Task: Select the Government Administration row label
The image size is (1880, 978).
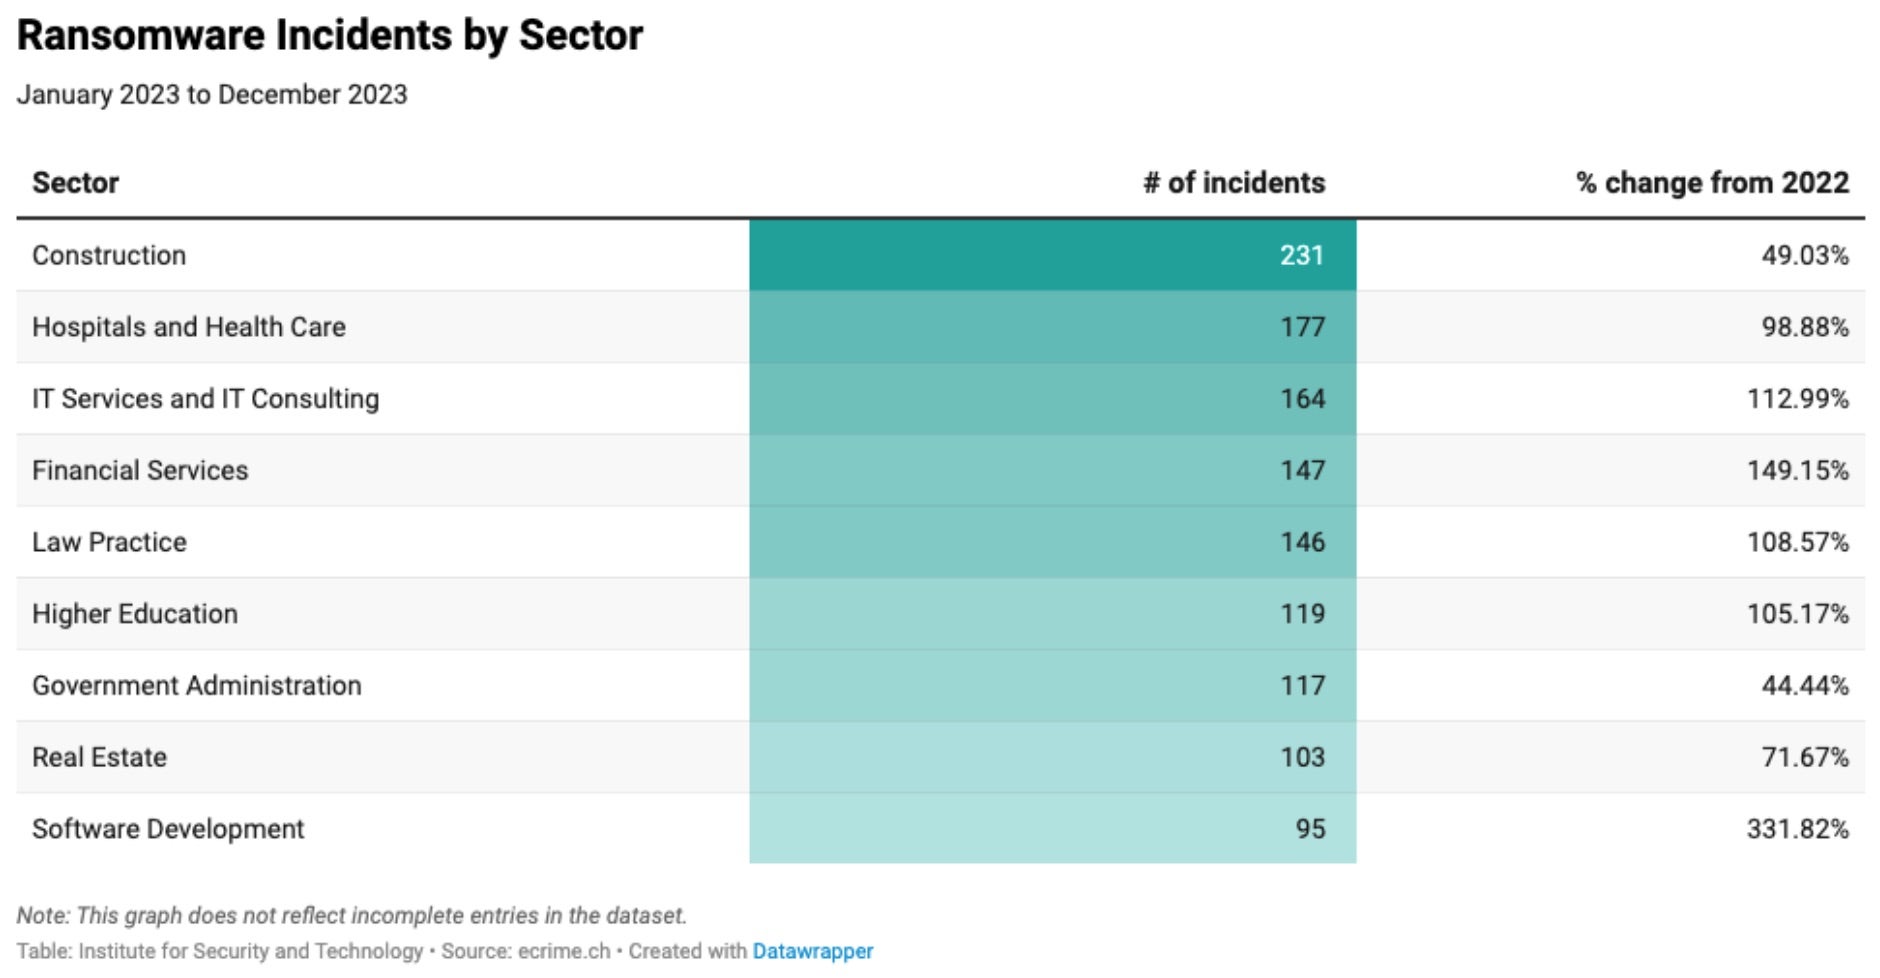Action: (x=197, y=686)
